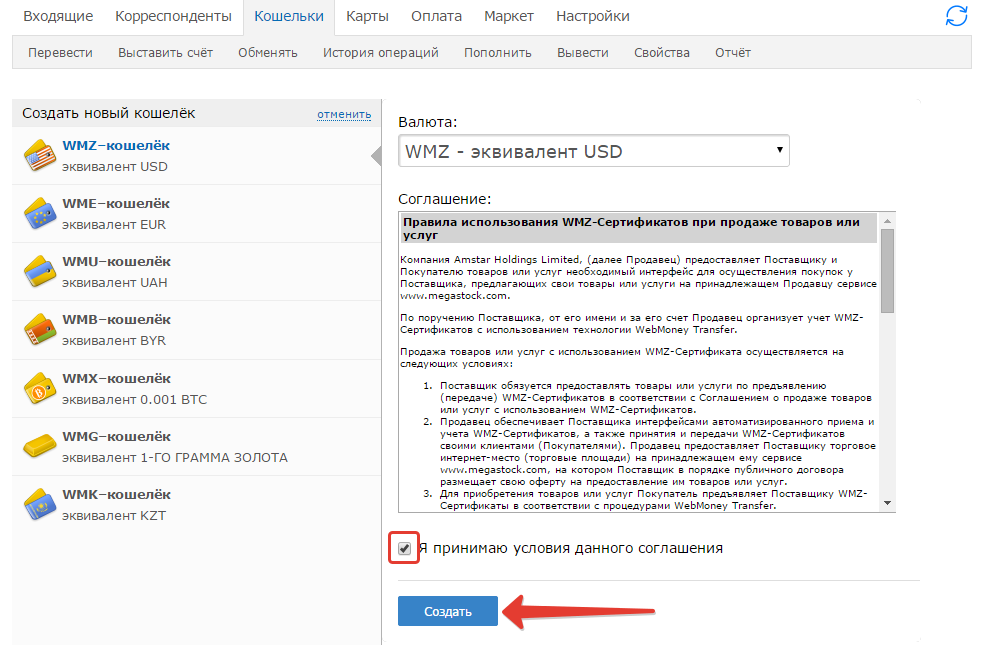Select WME-кошелёк title text
Screen dimensions: 982x645
click(x=116, y=204)
